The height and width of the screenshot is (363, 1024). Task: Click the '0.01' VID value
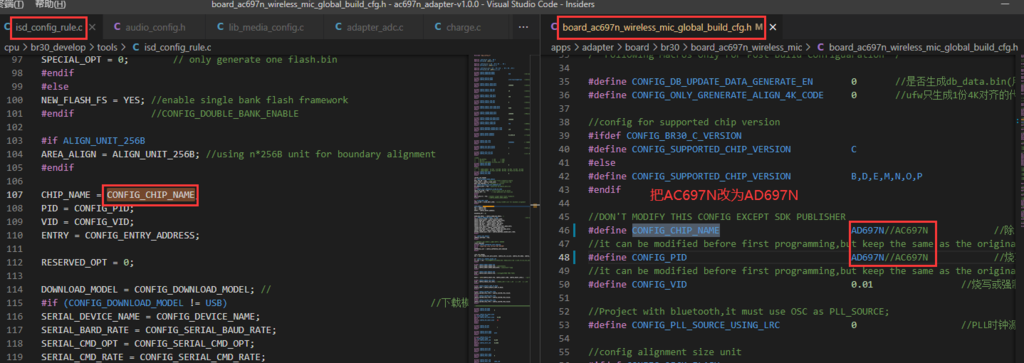861,285
